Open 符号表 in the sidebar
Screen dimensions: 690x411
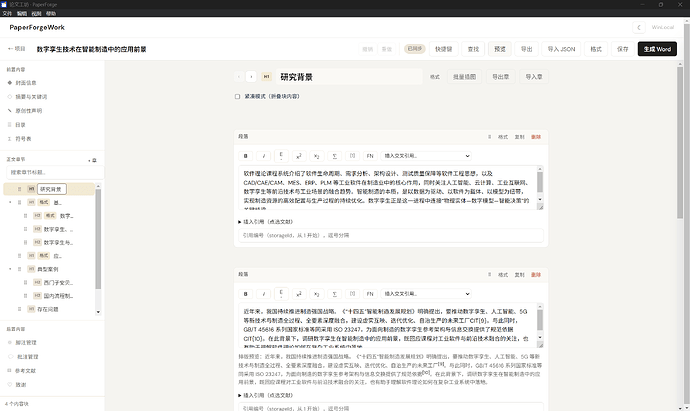tap(23, 139)
